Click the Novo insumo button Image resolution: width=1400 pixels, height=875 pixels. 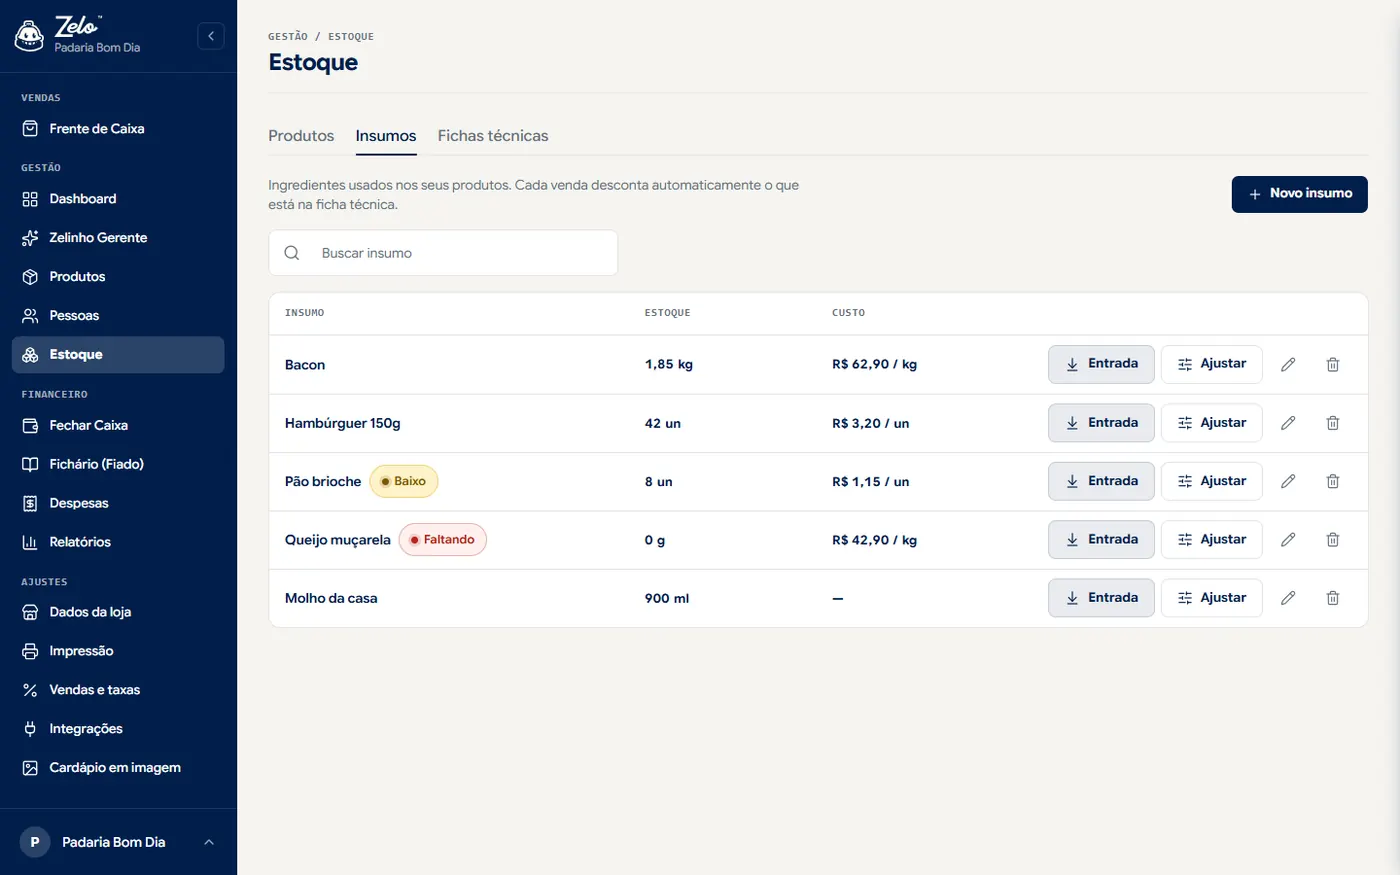1299,194
